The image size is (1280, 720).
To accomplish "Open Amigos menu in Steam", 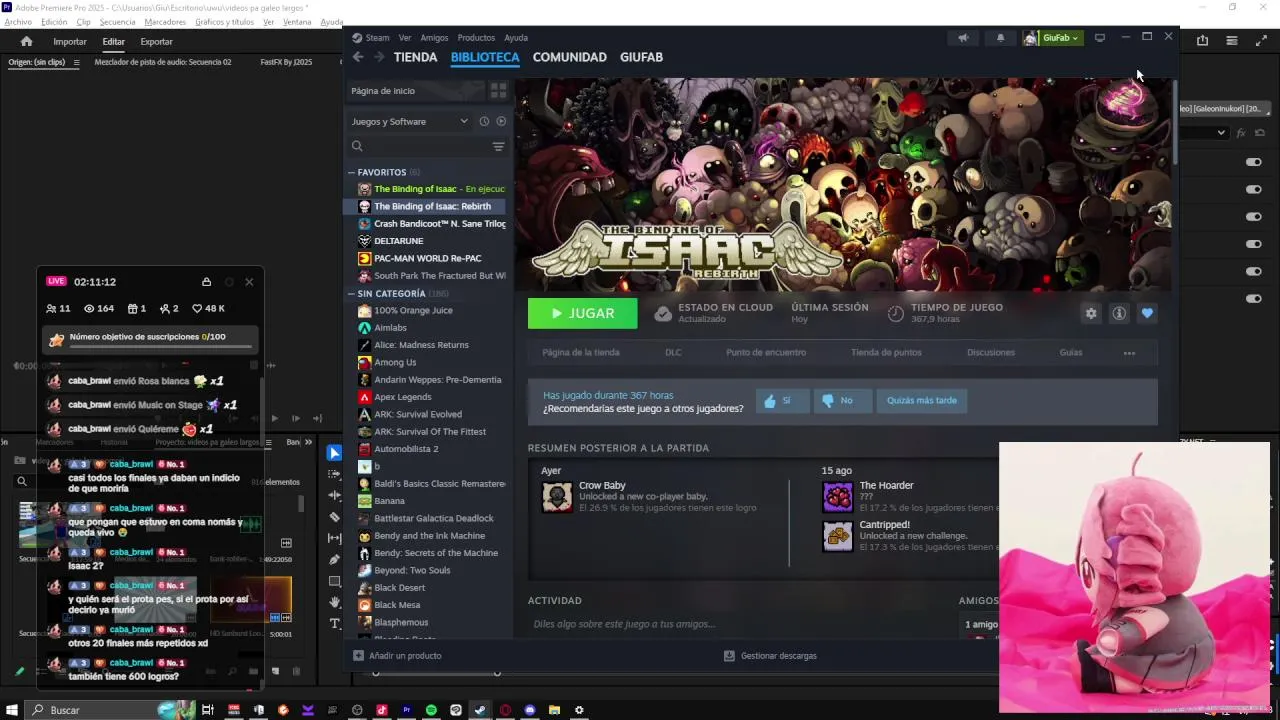I will click(434, 38).
